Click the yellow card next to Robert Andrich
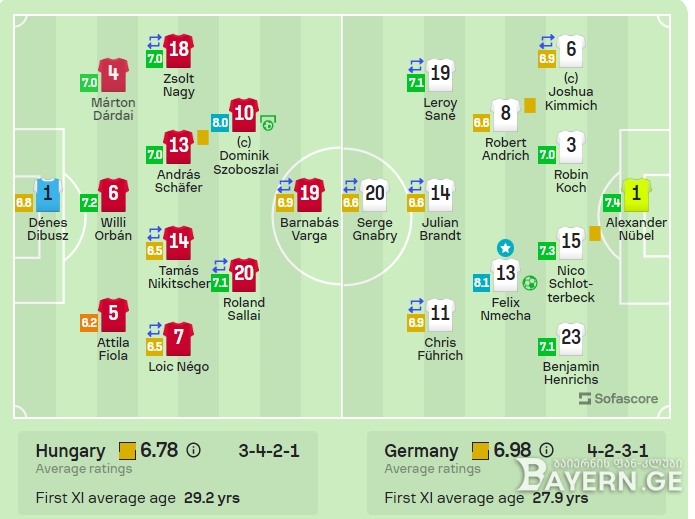Image resolution: width=695 pixels, height=519 pixels. 530,105
